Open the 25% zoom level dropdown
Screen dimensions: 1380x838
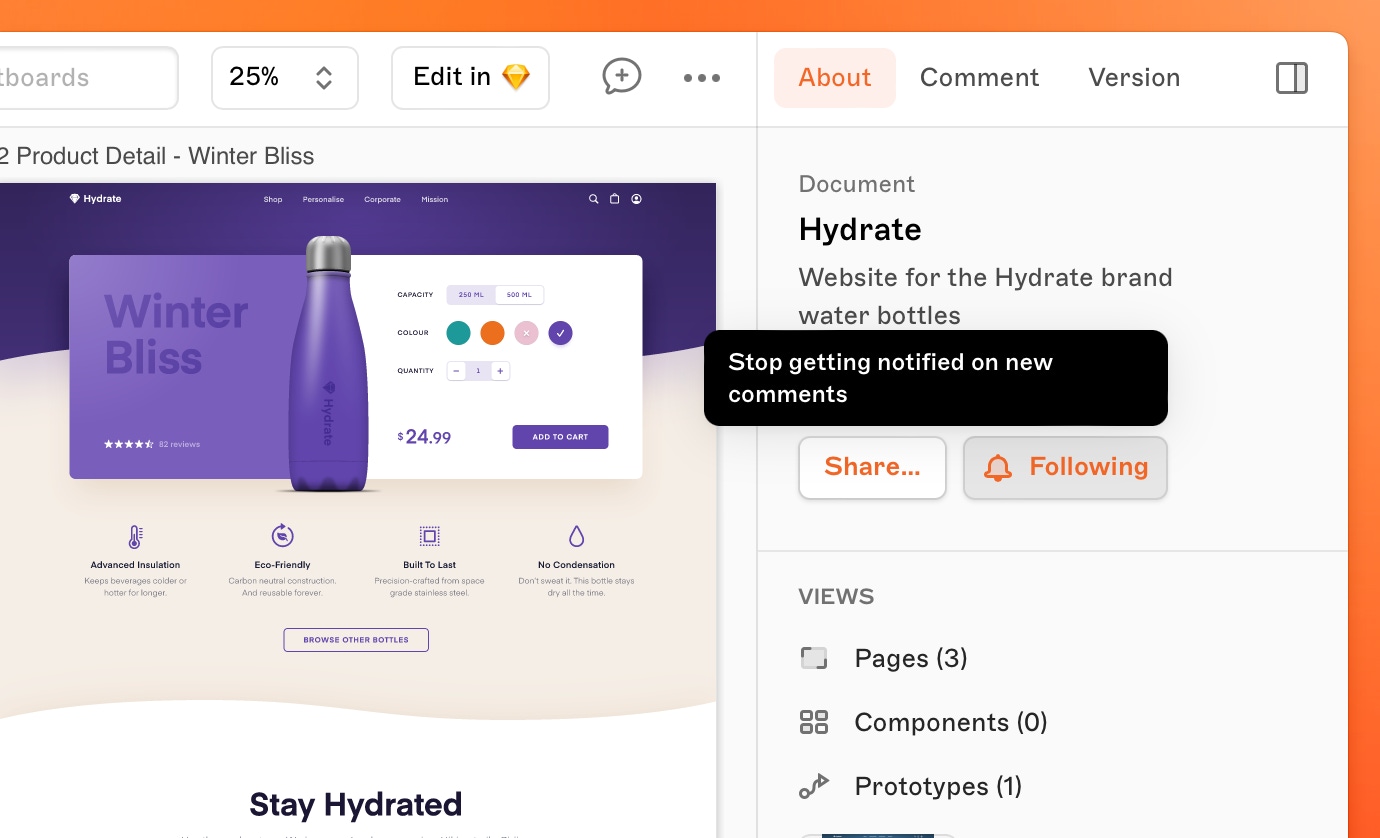[284, 78]
